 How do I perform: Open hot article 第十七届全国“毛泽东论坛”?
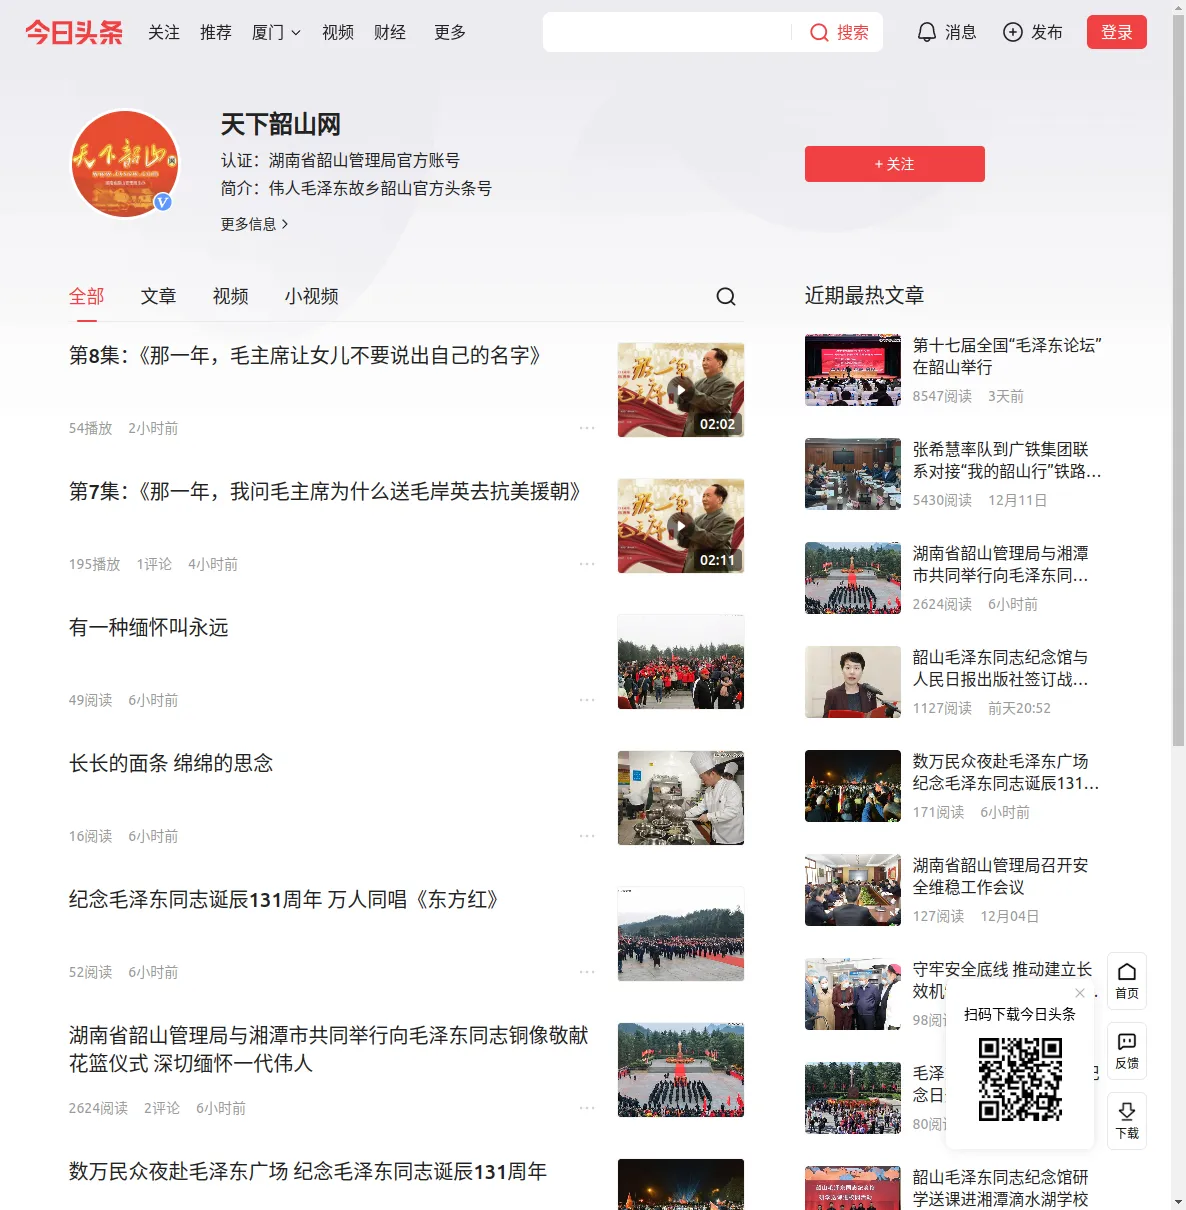pyautogui.click(x=1007, y=356)
